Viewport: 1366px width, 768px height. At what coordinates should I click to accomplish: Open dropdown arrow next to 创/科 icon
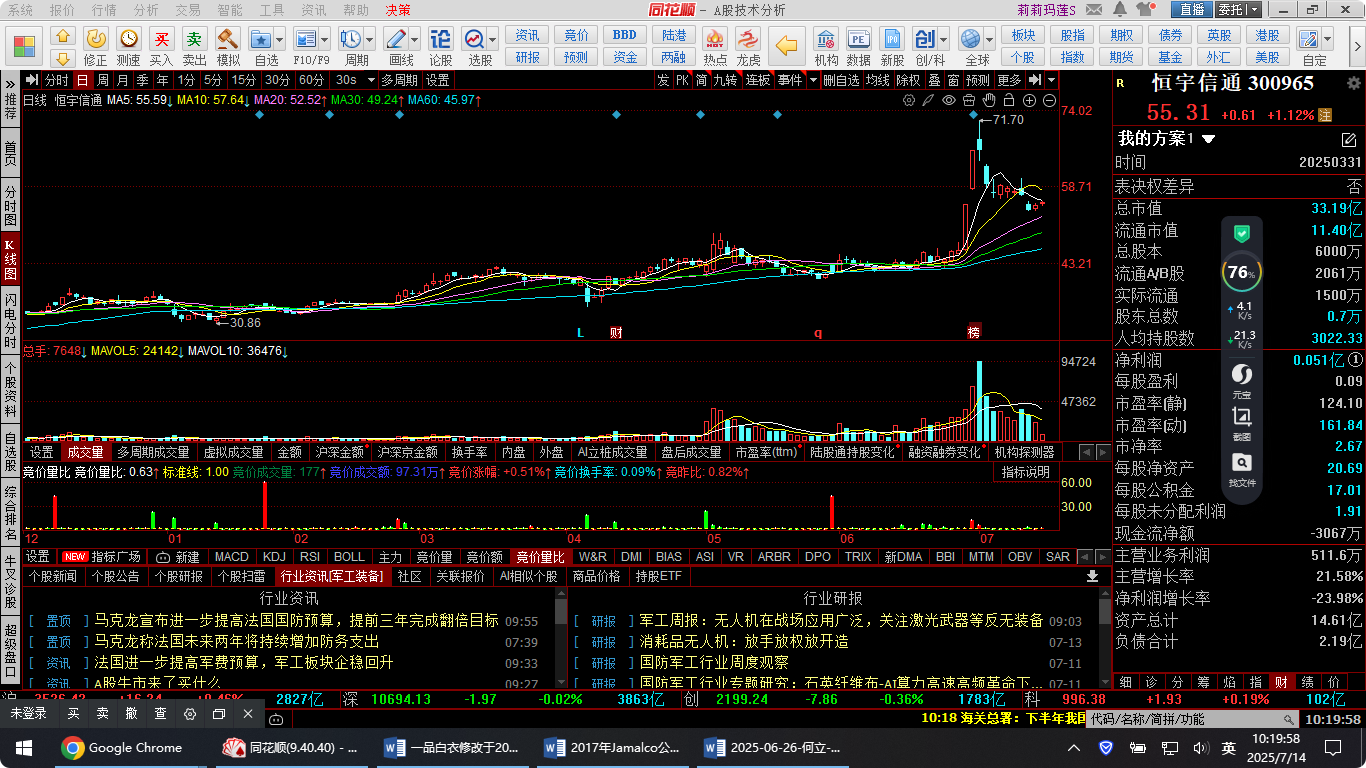943,39
